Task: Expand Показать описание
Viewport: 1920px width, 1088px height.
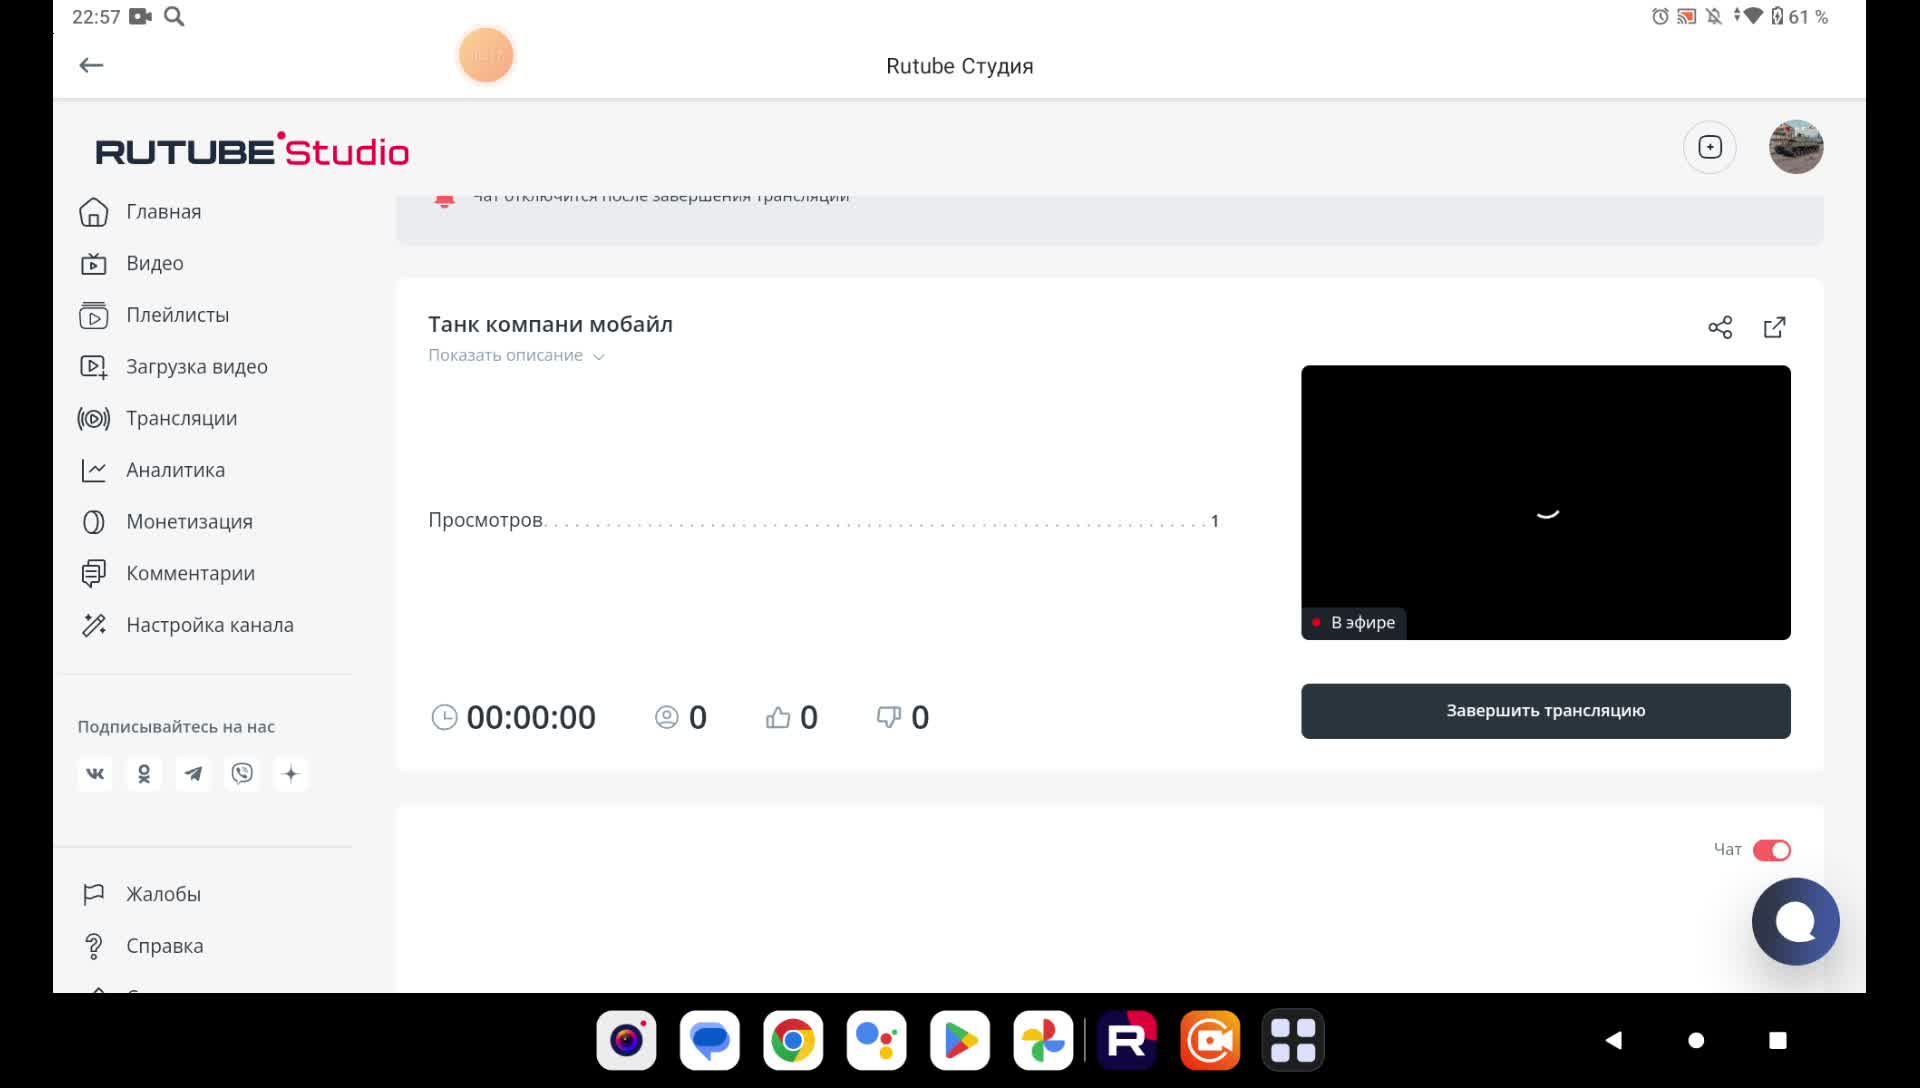Action: 516,356
